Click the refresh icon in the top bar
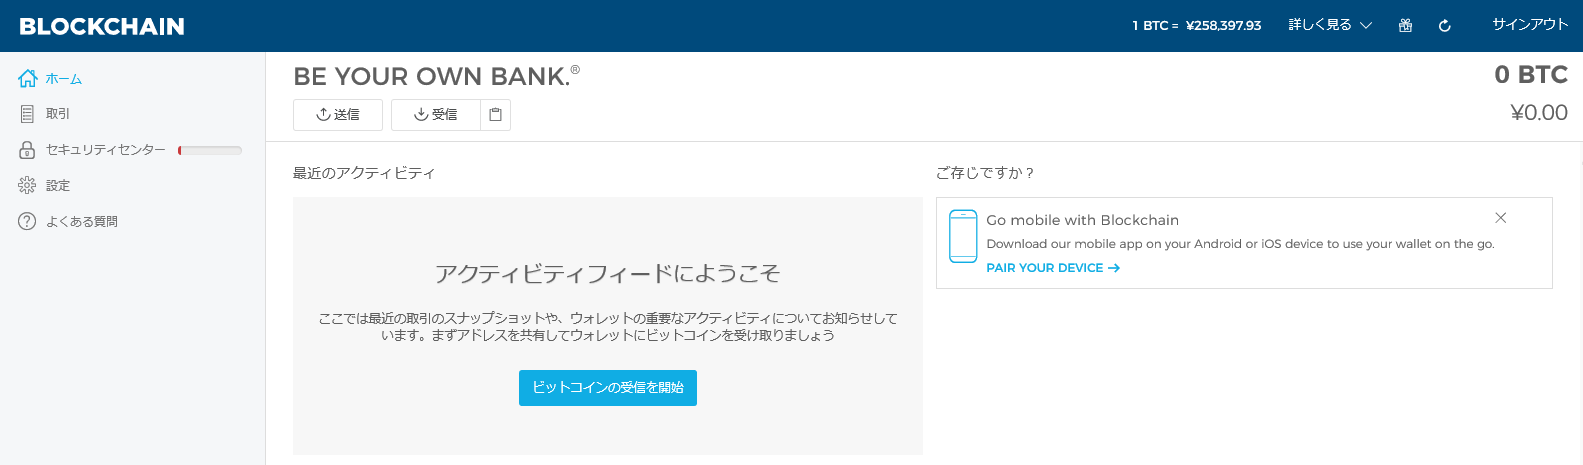Viewport: 1583px width, 465px height. click(1444, 26)
